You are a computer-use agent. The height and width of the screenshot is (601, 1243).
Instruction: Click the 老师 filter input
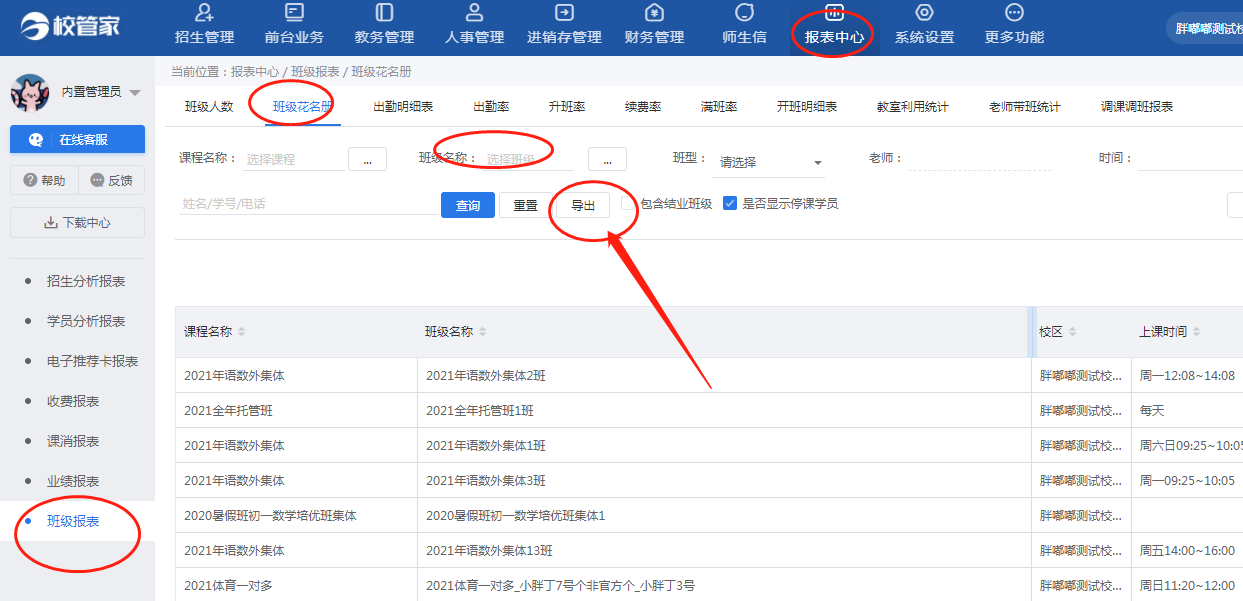(x=980, y=159)
